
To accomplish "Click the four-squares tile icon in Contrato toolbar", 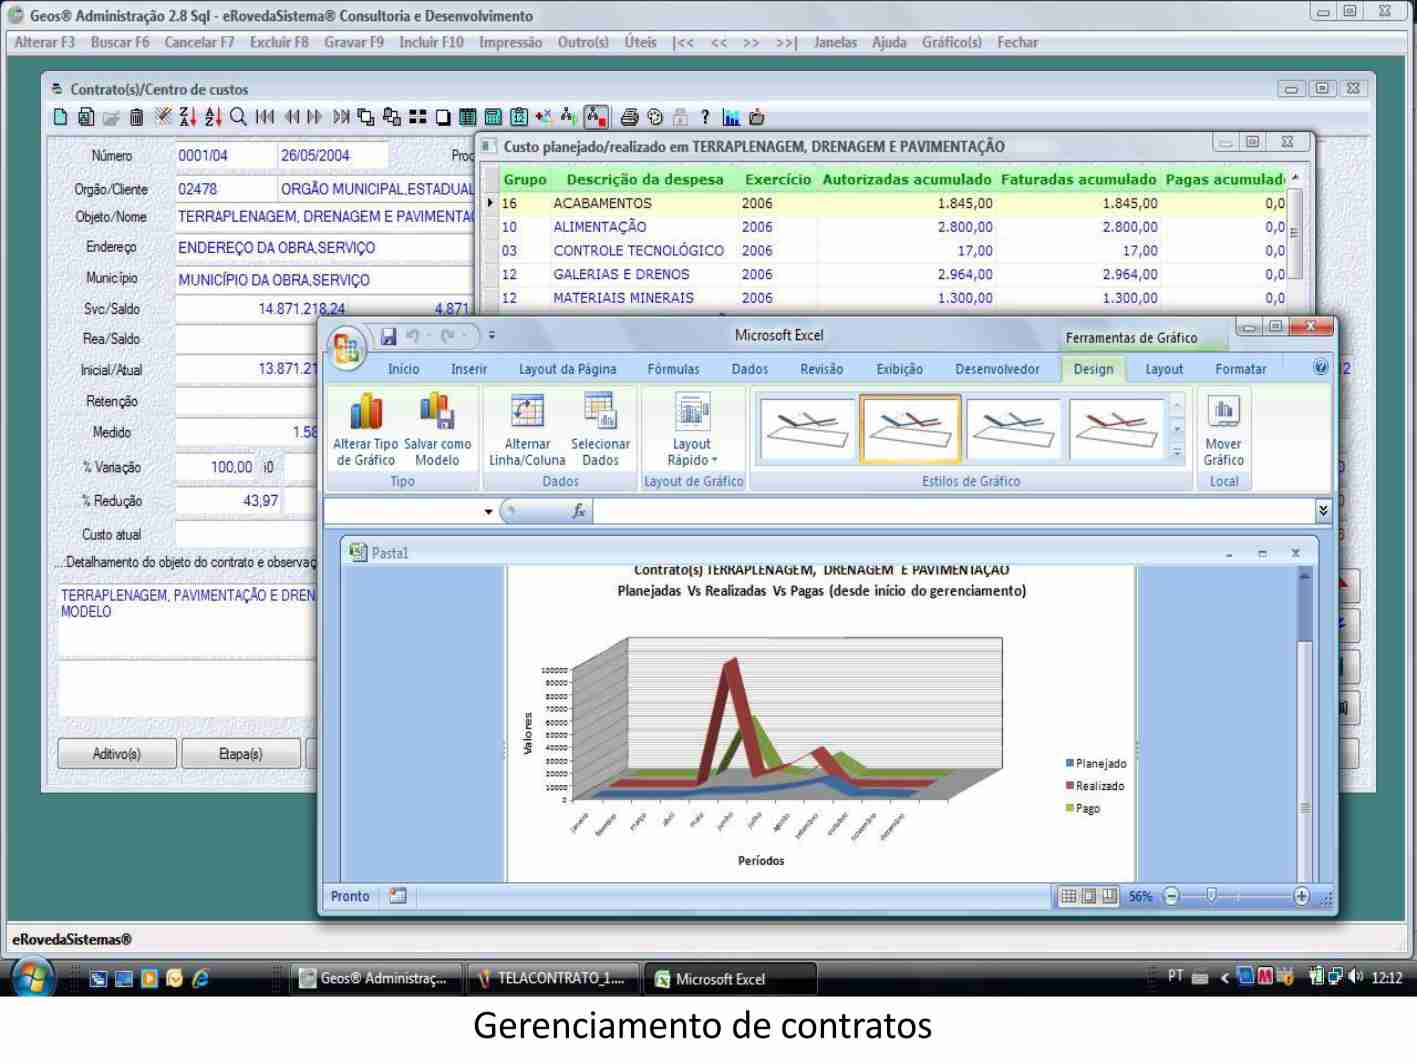I will [x=416, y=117].
